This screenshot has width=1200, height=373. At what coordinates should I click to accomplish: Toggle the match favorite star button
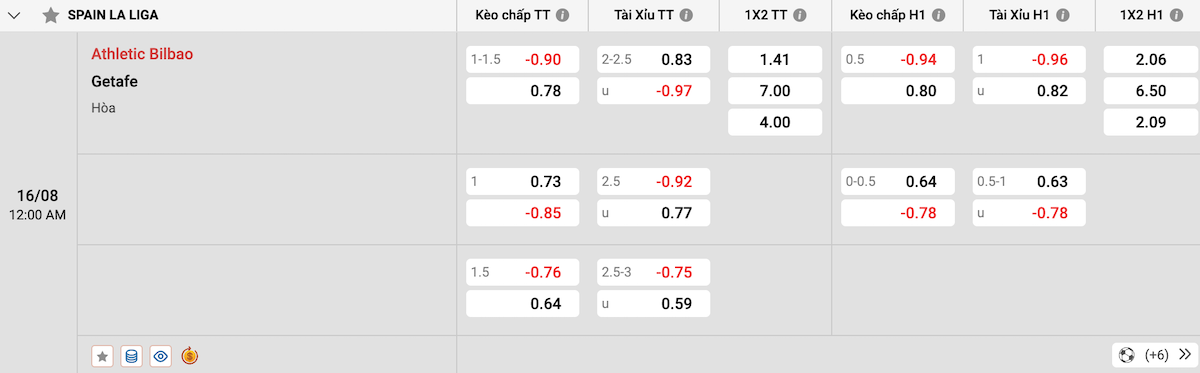102,355
